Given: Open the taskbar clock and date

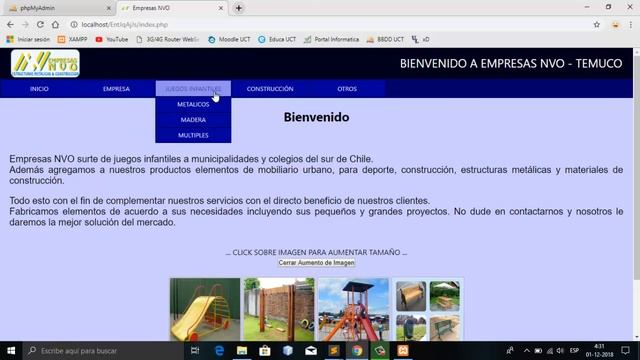Looking at the screenshot, I should tap(600, 351).
